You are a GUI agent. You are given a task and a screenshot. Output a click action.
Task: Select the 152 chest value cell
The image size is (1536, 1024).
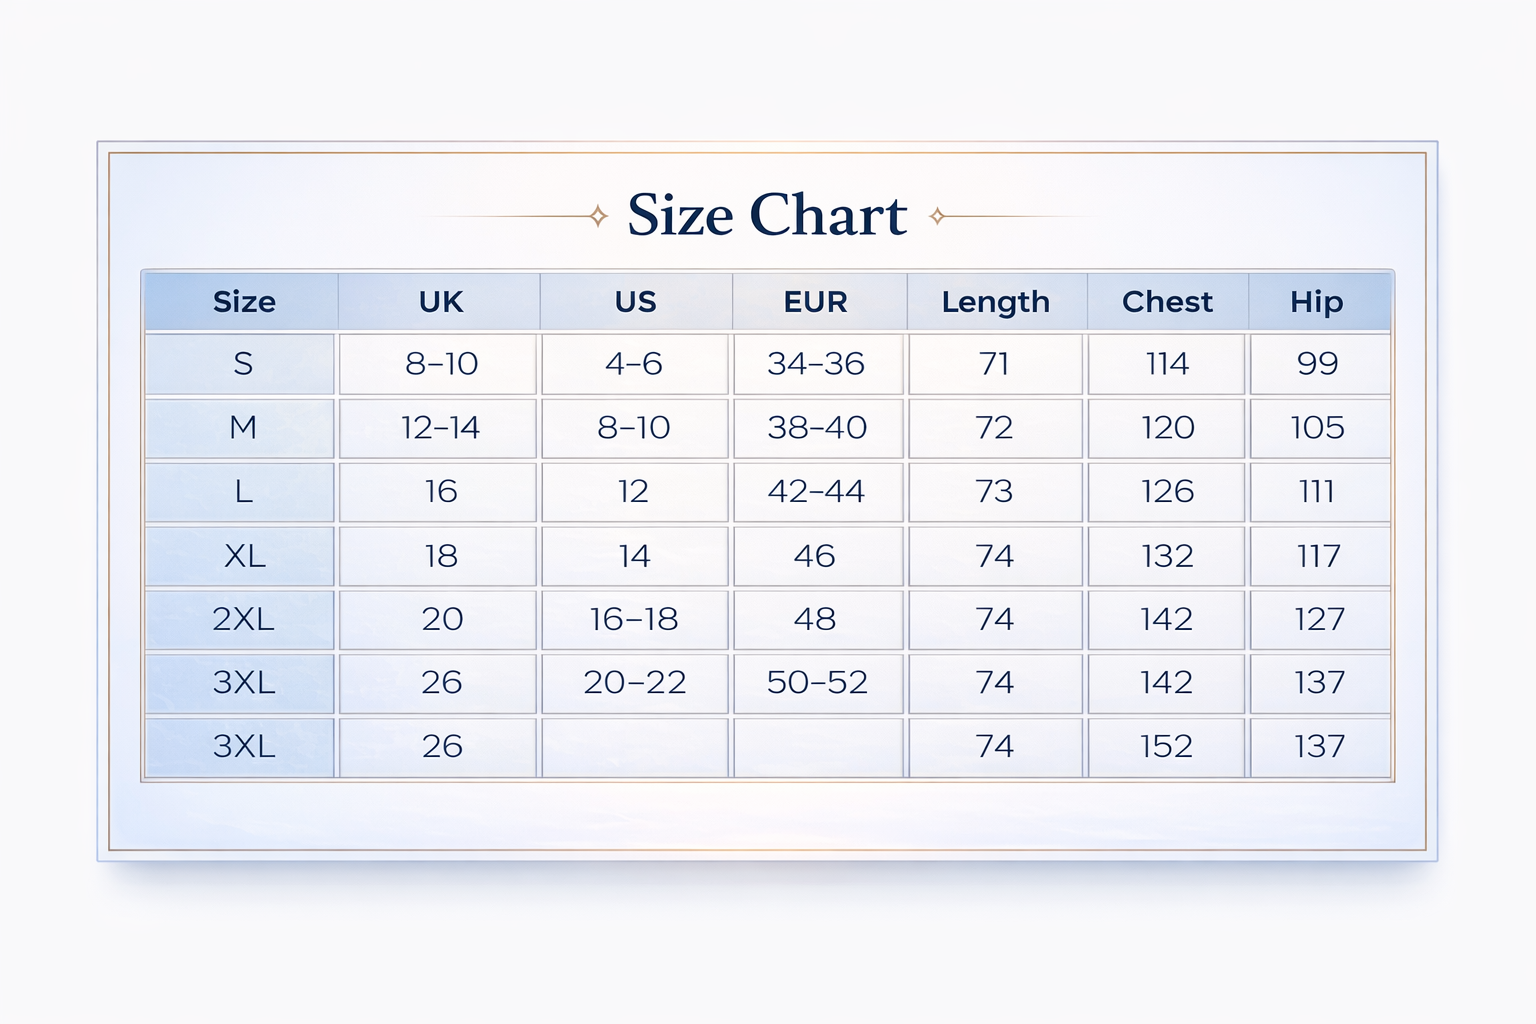(x=1166, y=747)
